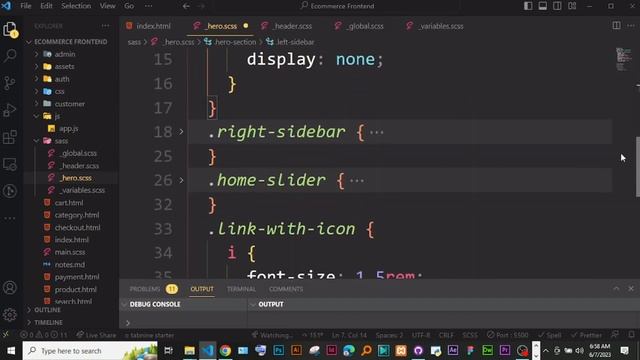The image size is (640, 360).
Task: Open the Search view in activity bar
Action: [x=10, y=56]
